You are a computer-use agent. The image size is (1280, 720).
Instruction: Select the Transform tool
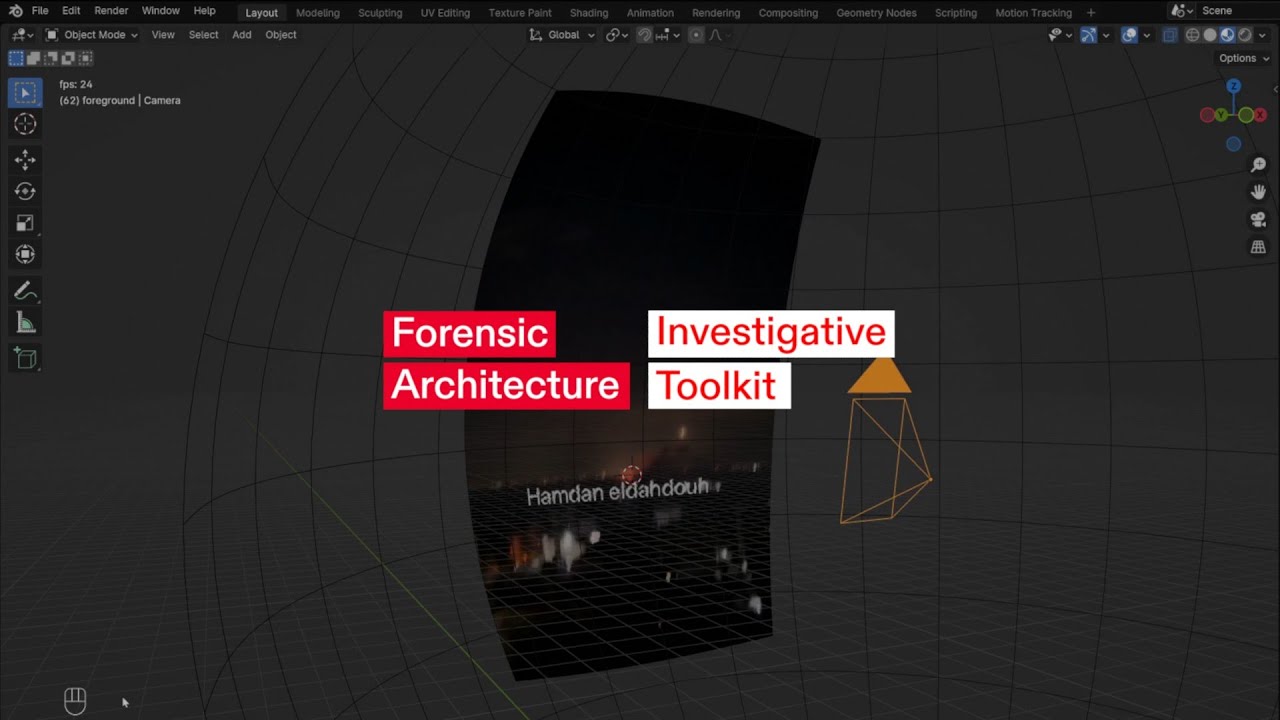25,254
